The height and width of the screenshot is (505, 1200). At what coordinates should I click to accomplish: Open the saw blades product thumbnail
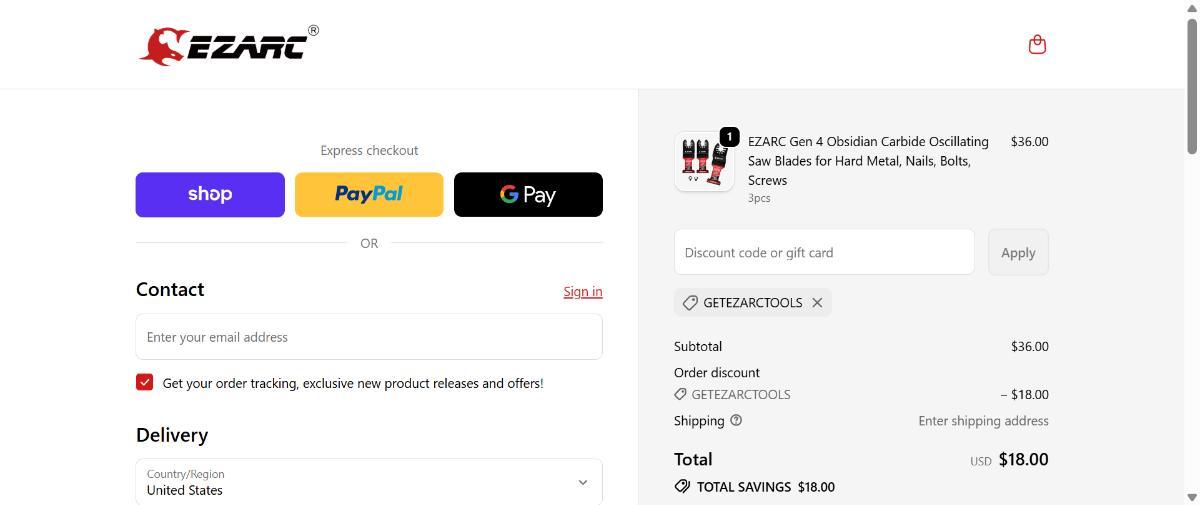click(704, 162)
